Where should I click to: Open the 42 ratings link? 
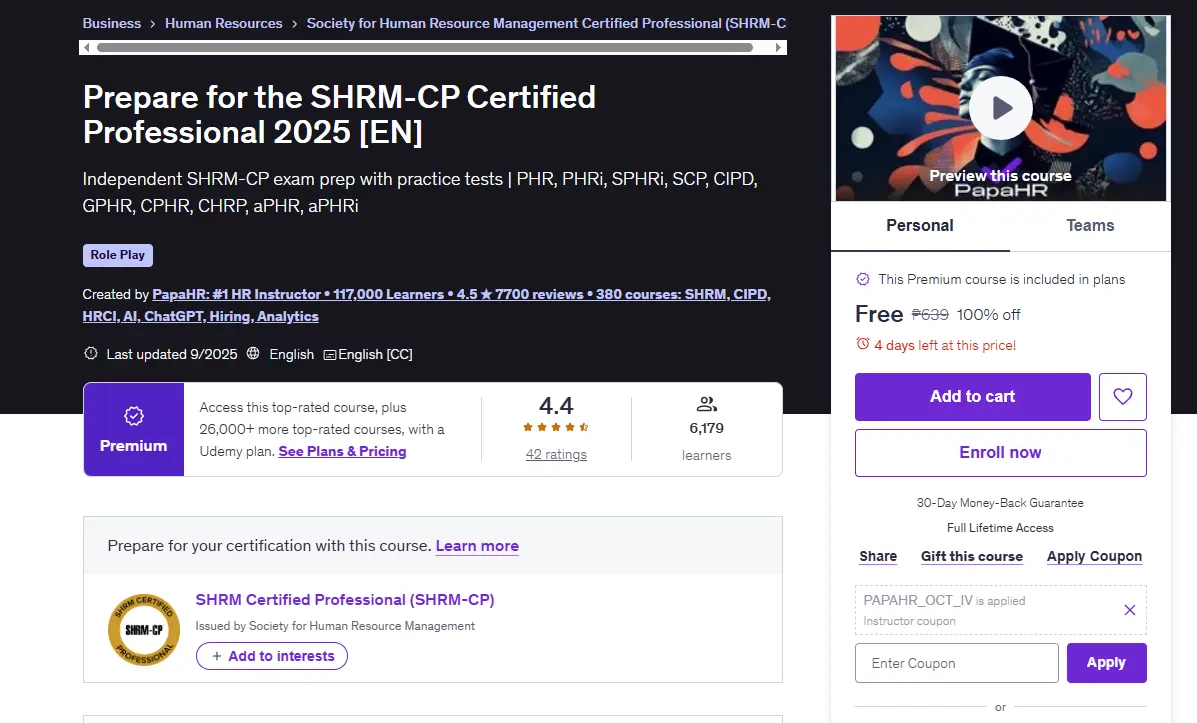coord(556,454)
